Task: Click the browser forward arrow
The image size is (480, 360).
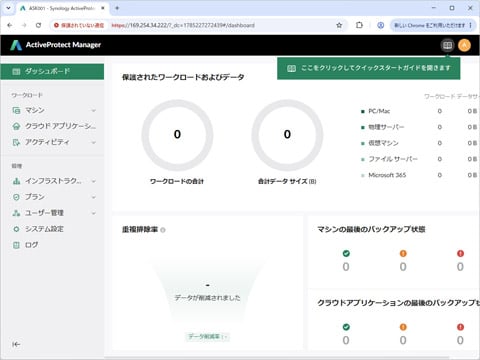Action: (x=24, y=25)
